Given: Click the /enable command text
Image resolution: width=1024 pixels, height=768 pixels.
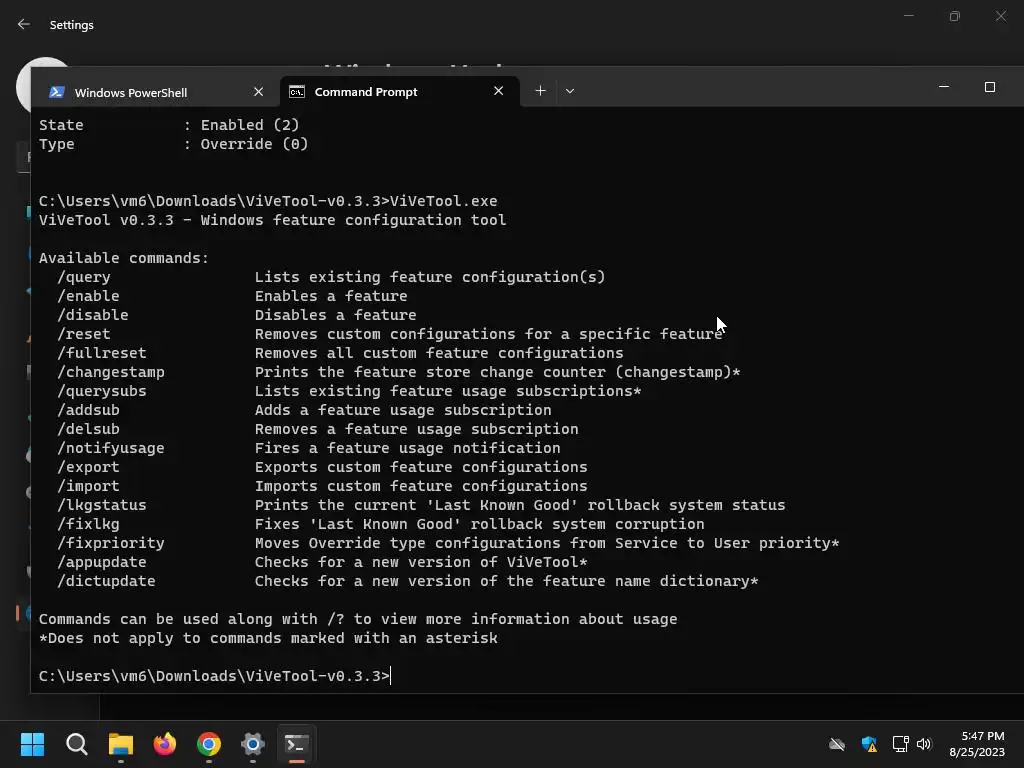Looking at the screenshot, I should (x=89, y=296).
